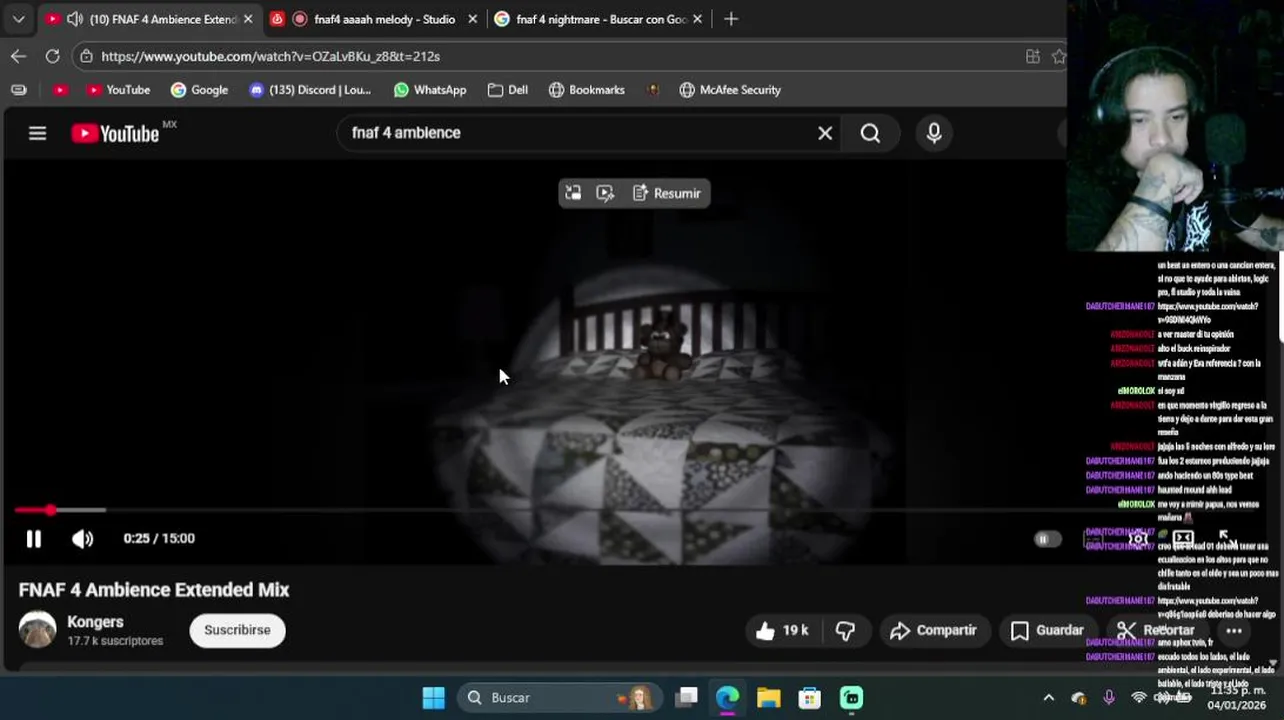
Task: Toggle the autoplay switch
Action: (x=1046, y=539)
